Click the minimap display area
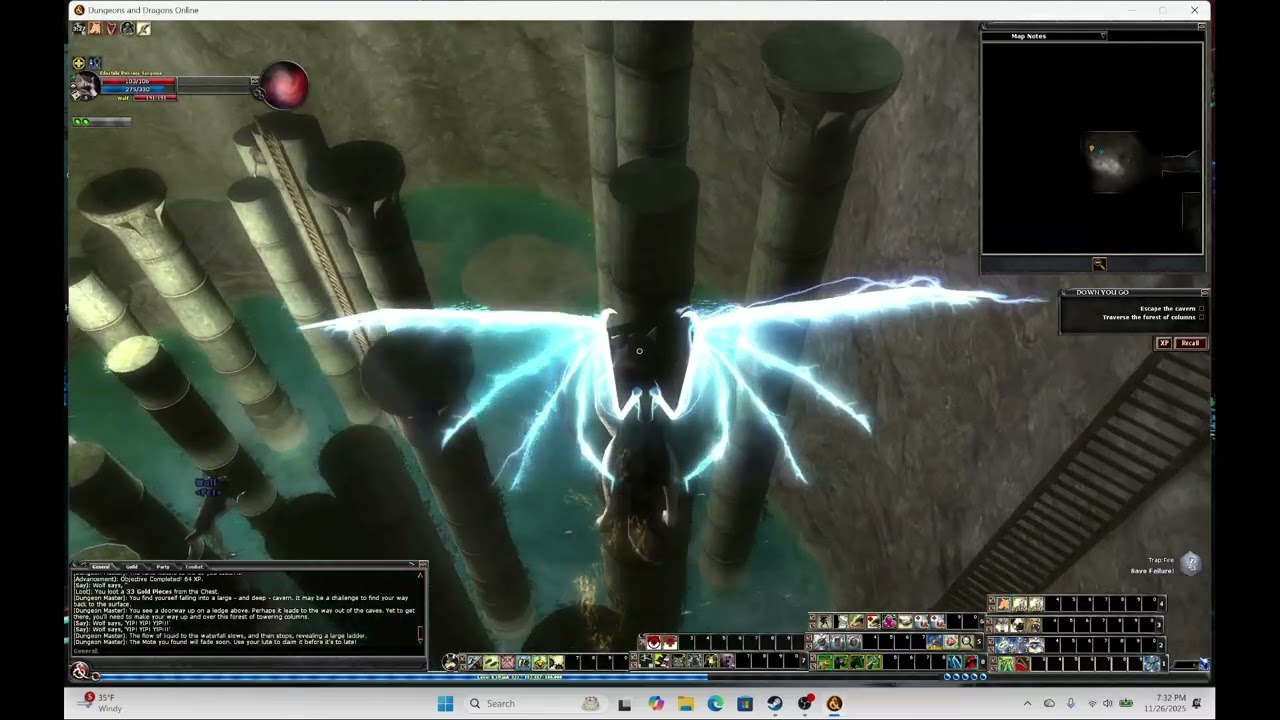1280x720 pixels. (1092, 148)
